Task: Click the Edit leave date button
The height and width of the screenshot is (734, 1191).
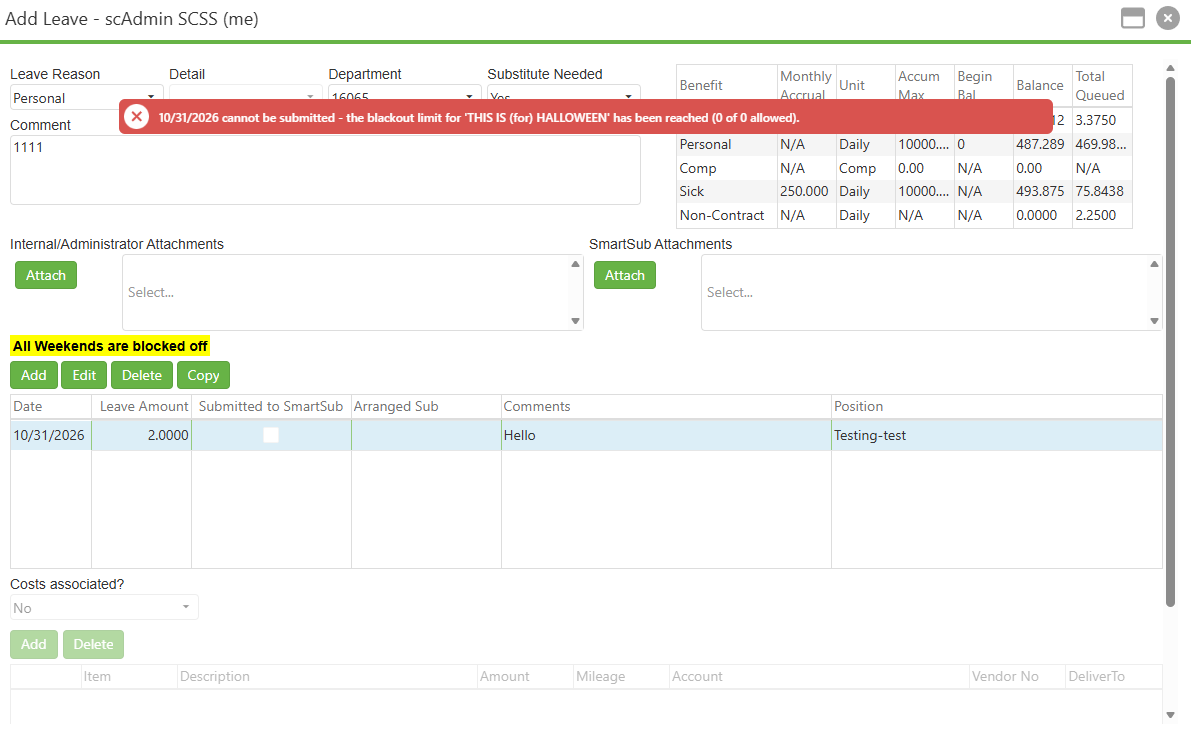Action: [84, 375]
